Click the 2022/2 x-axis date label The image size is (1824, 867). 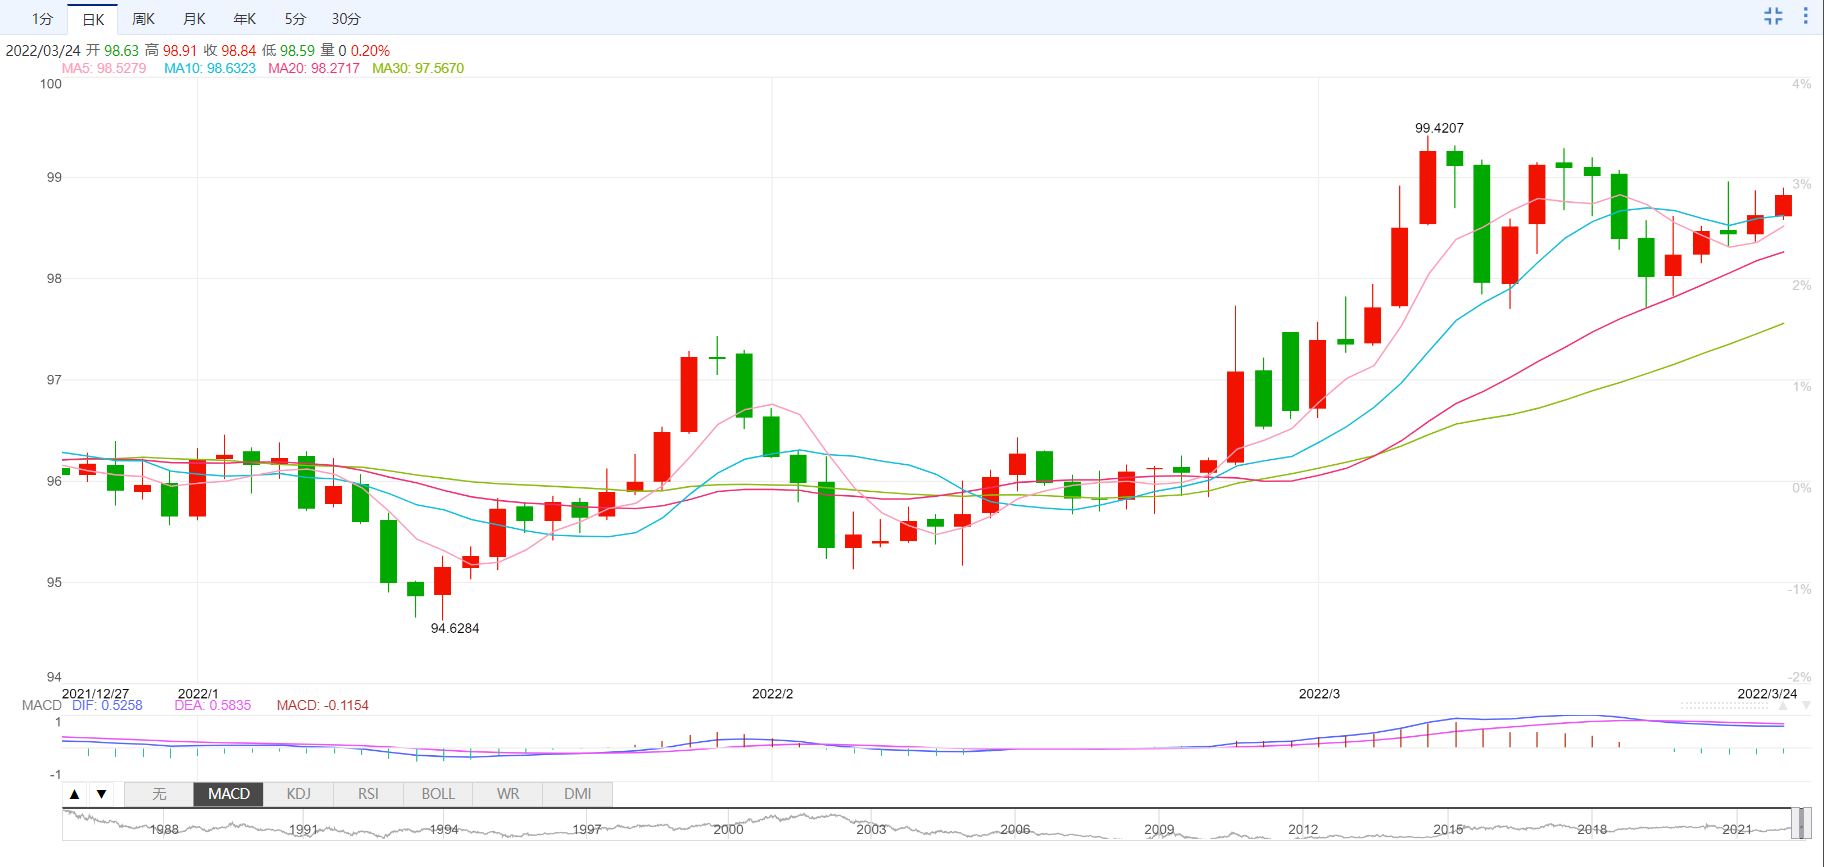point(772,693)
